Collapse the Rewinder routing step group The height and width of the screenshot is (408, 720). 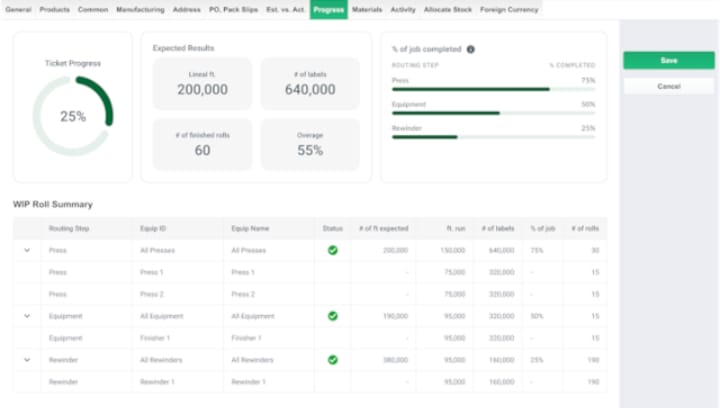27,360
